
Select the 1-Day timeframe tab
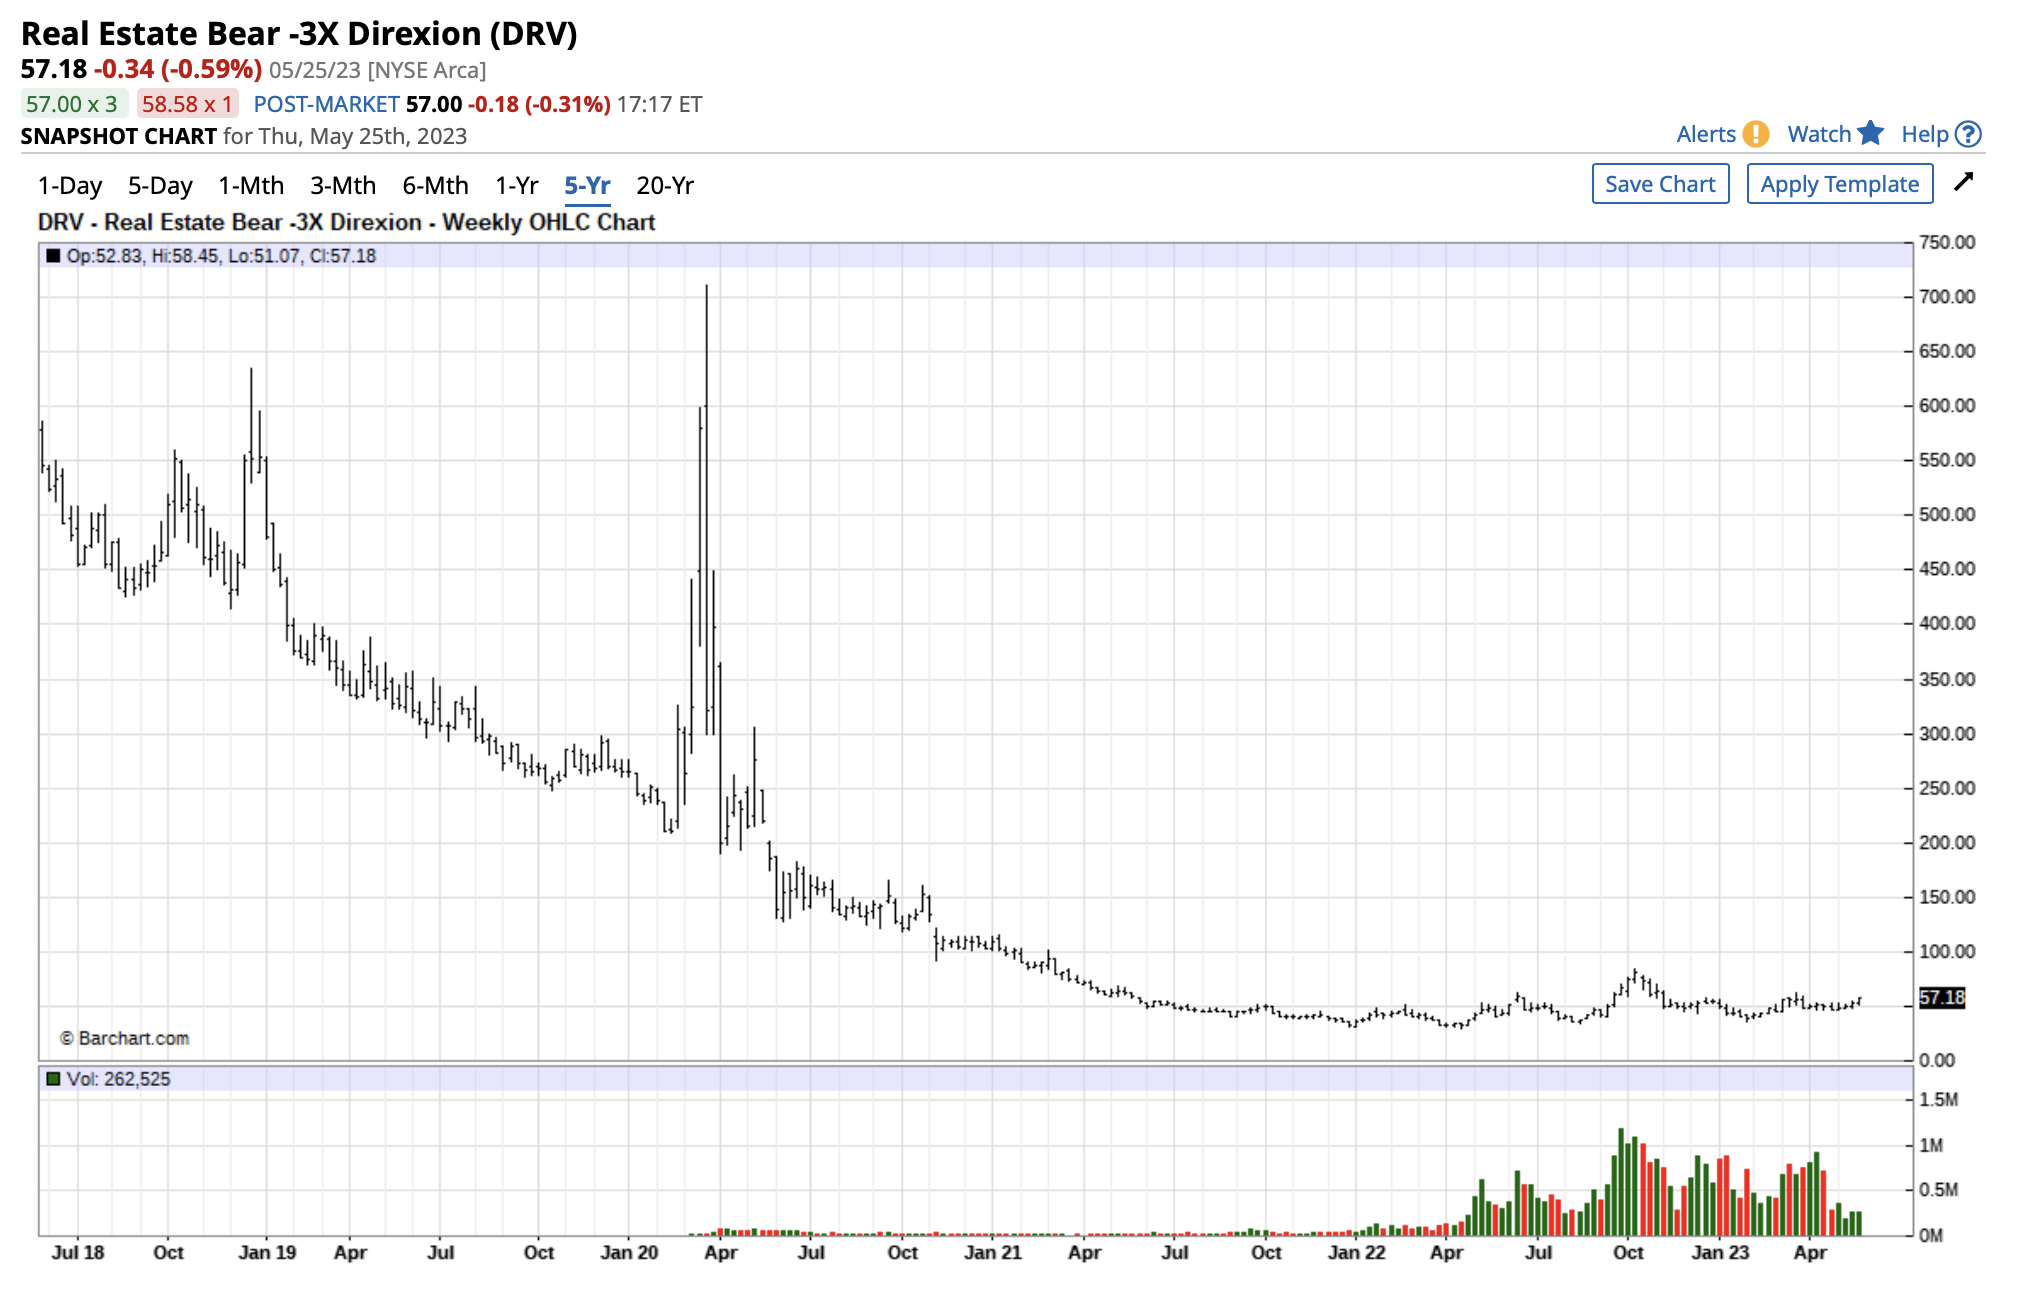pyautogui.click(x=68, y=185)
